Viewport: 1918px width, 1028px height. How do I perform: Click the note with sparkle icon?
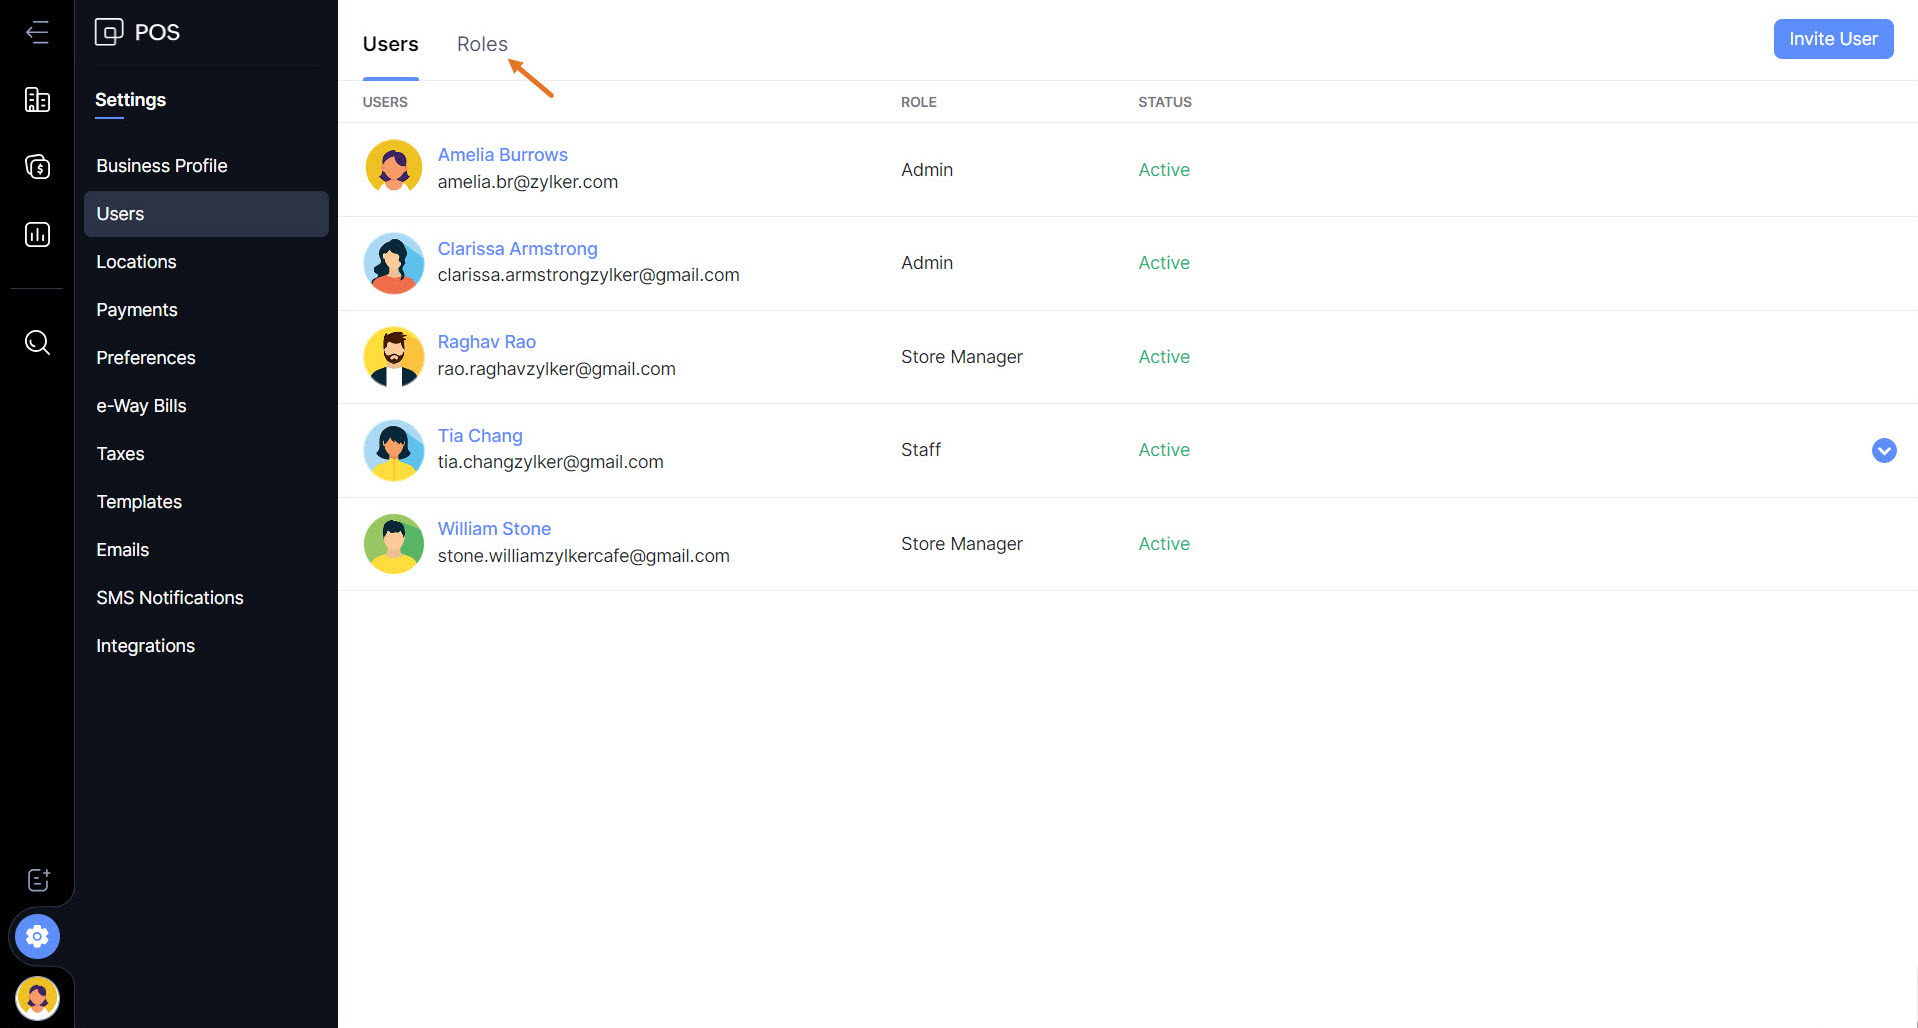coord(38,880)
